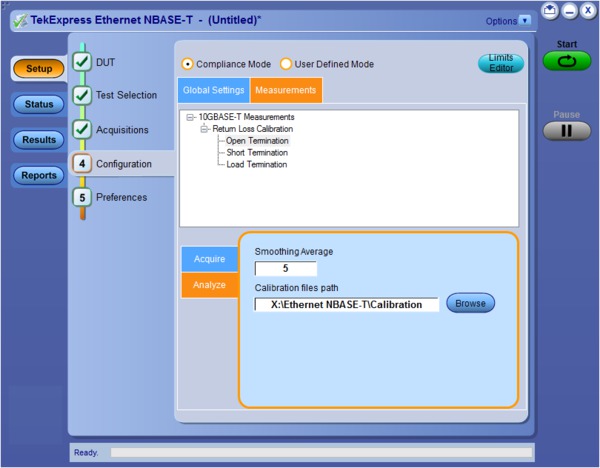Click the green Start run icon
600x468 pixels.
click(x=567, y=61)
